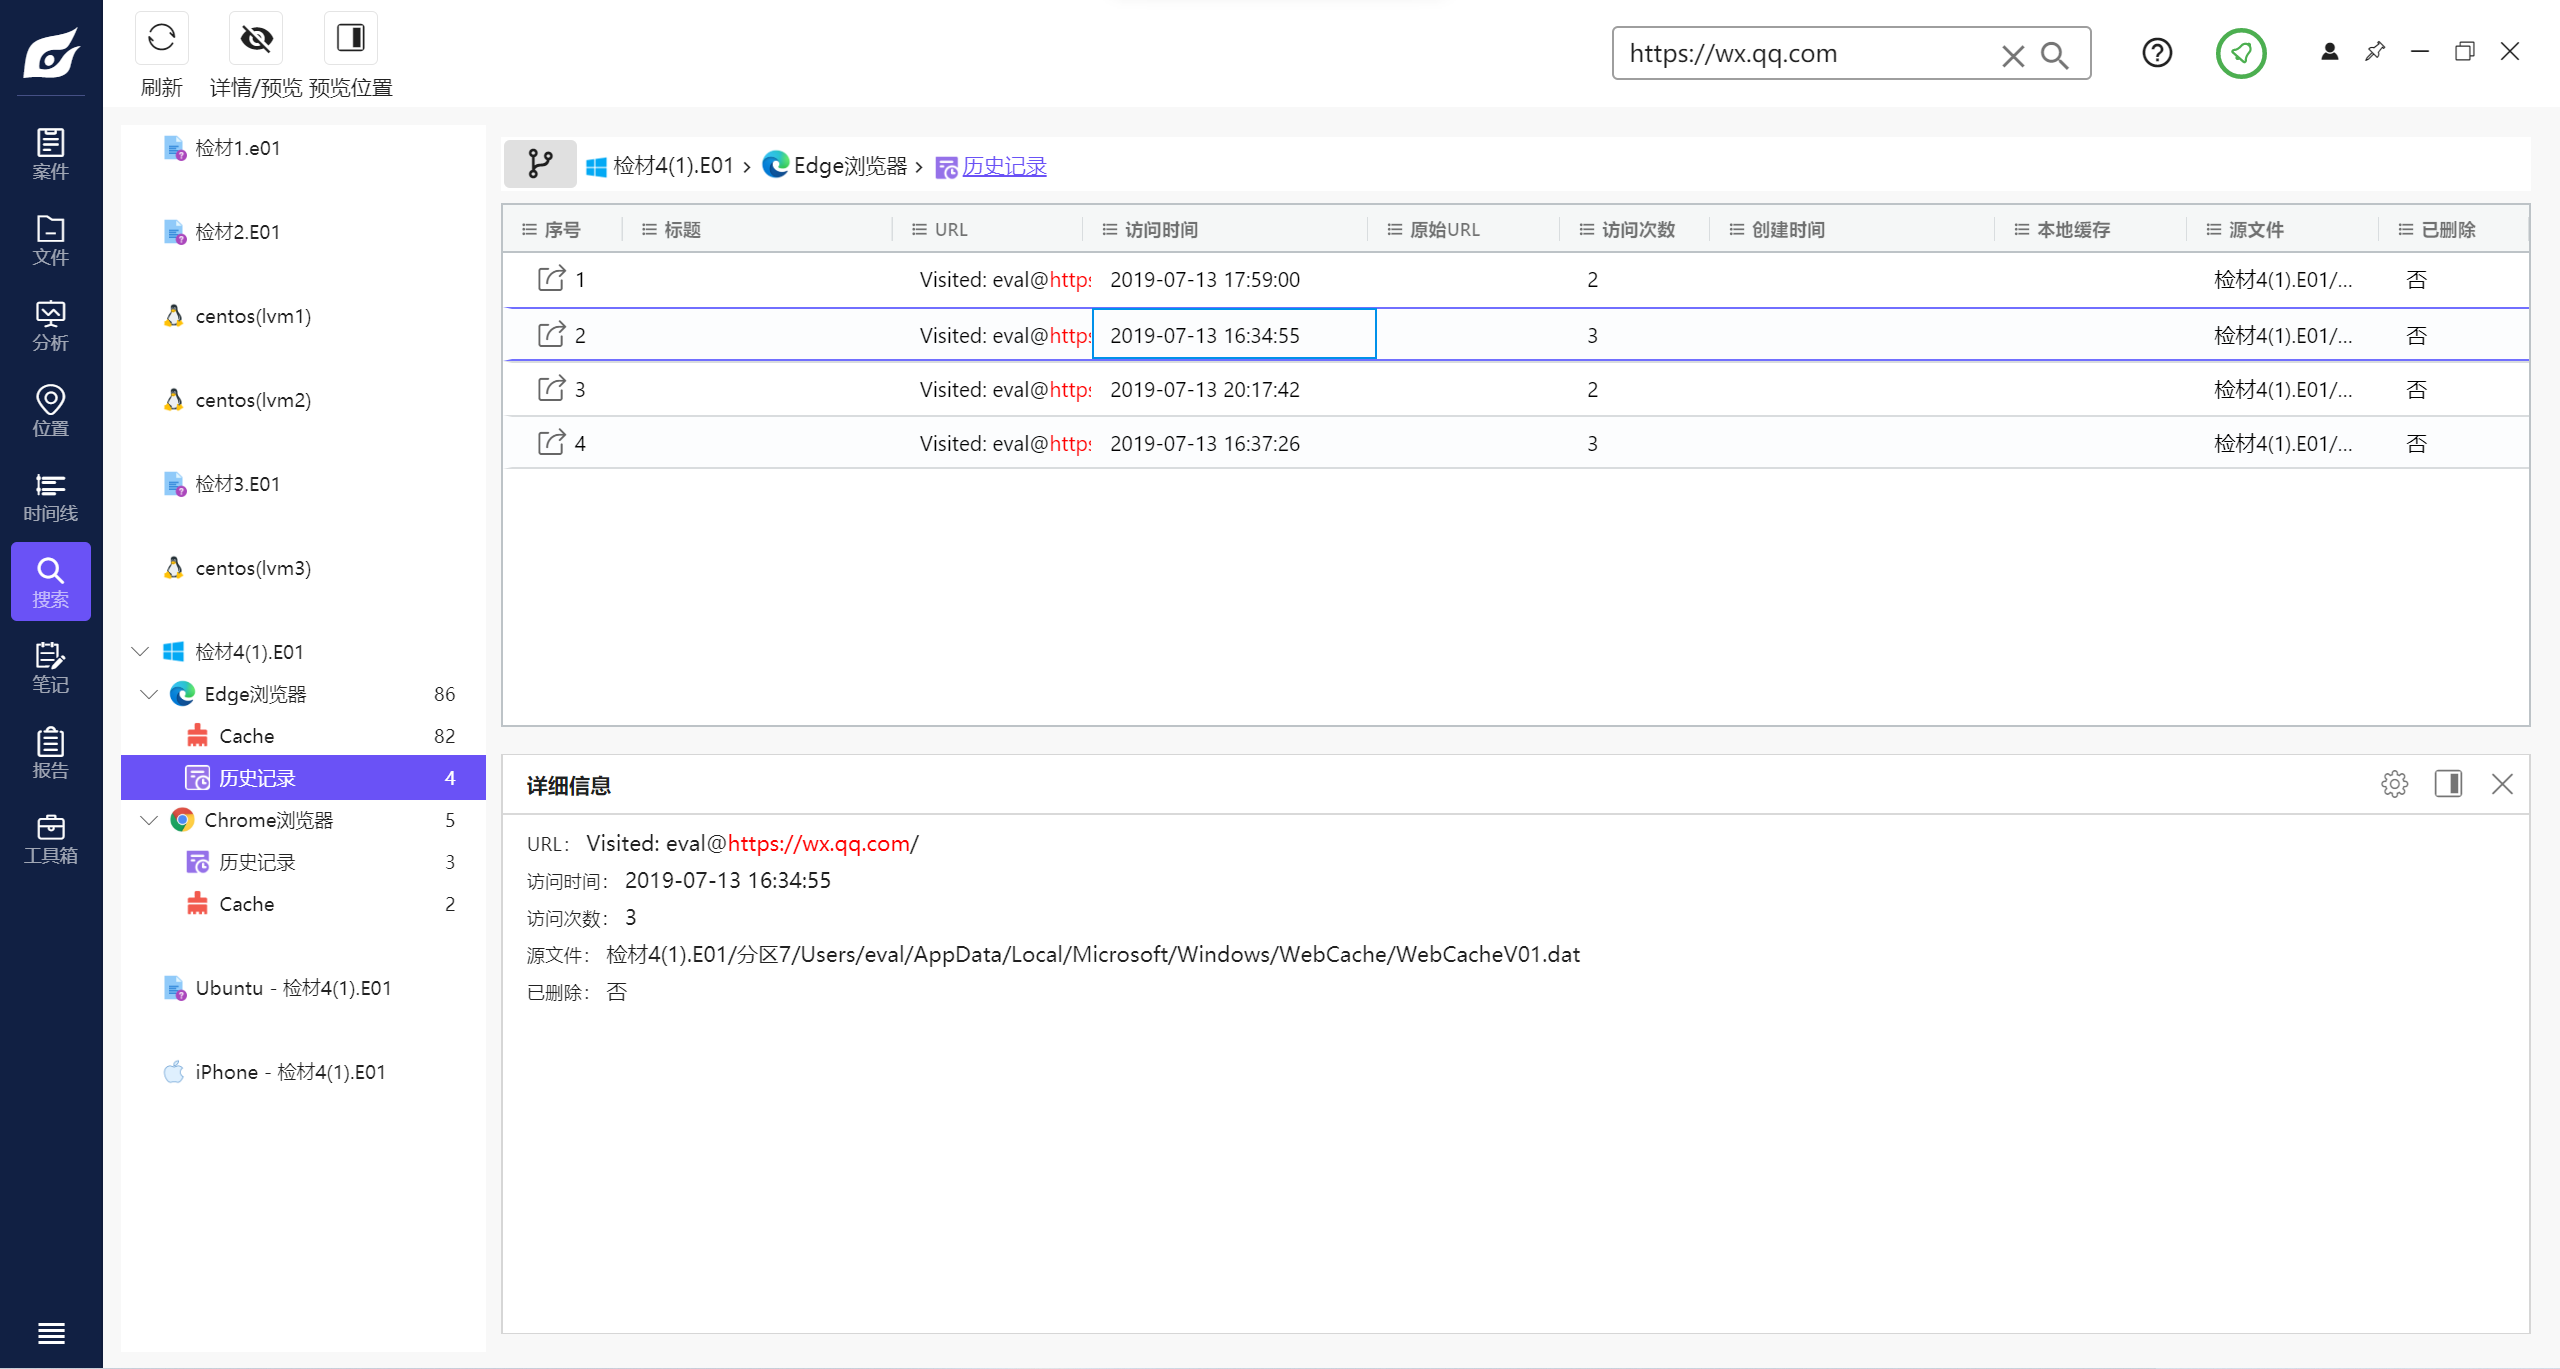This screenshot has height=1369, width=2560.
Task: Open the 序号 column menu
Action: coord(529,230)
